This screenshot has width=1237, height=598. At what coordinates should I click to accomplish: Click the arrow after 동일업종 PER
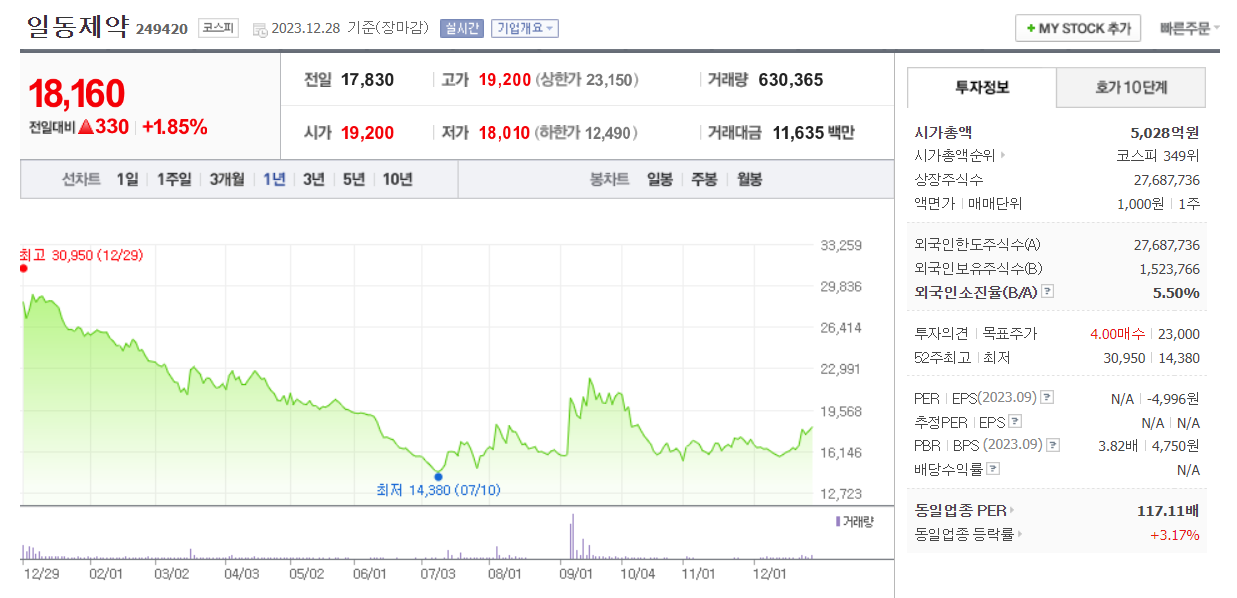pyautogui.click(x=1011, y=512)
